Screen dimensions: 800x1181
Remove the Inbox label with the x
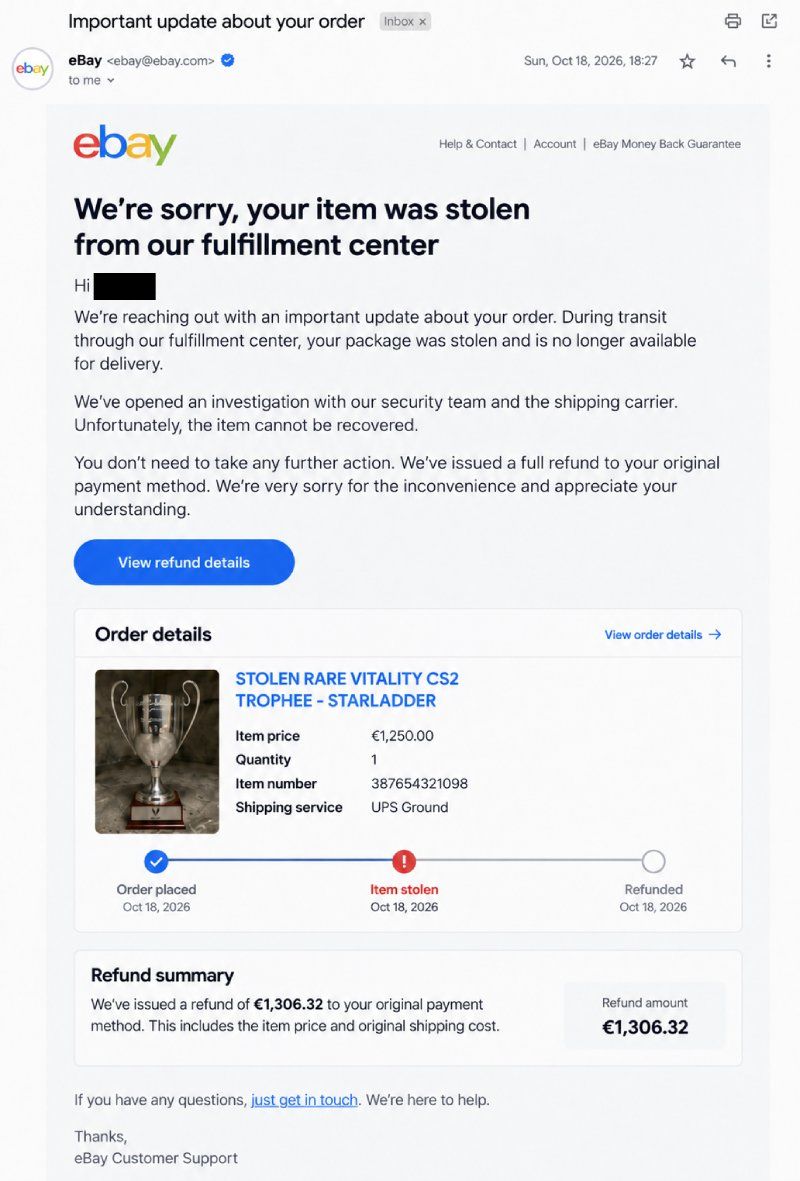point(423,22)
